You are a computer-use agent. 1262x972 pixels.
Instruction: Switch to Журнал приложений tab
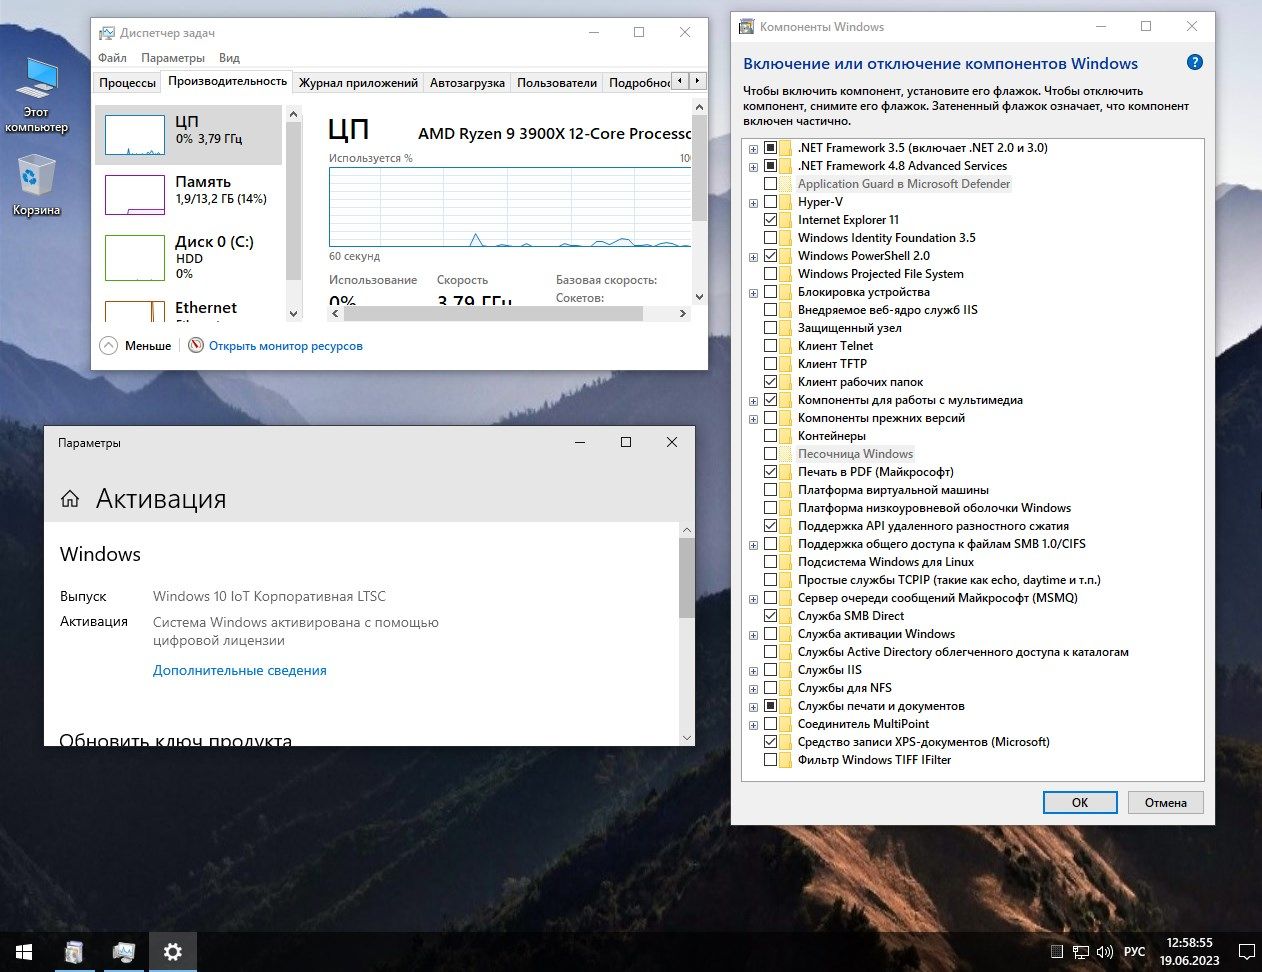358,83
